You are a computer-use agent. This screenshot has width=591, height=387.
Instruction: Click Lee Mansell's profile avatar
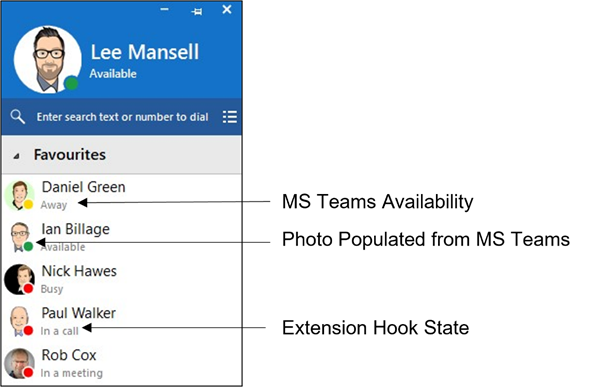[x=47, y=60]
